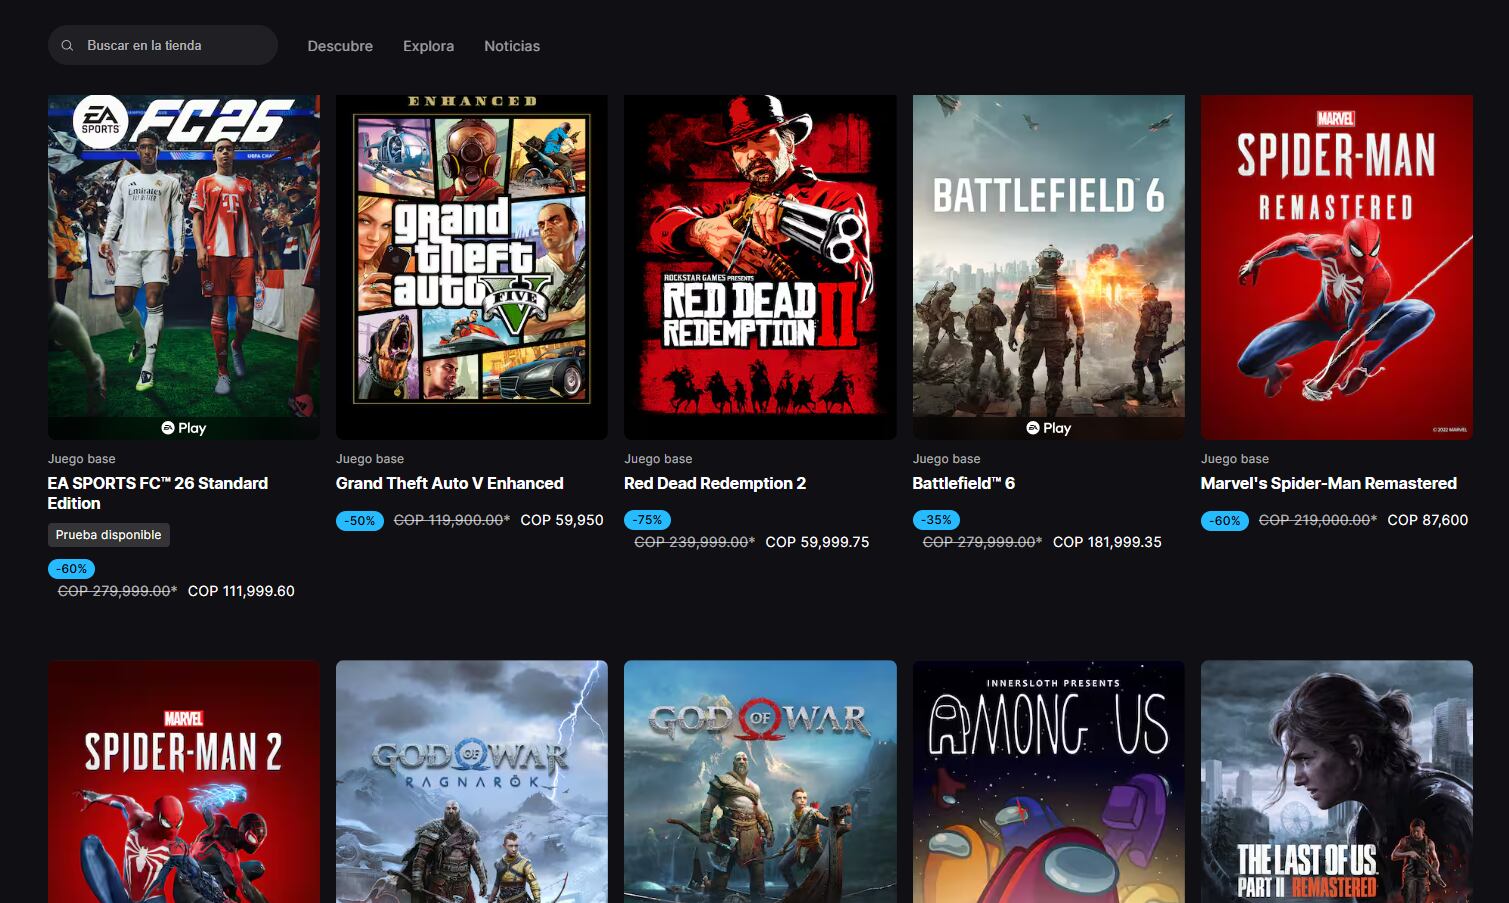1509x903 pixels.
Task: Select The Last of Us Part II Remastered cover
Action: (x=1336, y=781)
